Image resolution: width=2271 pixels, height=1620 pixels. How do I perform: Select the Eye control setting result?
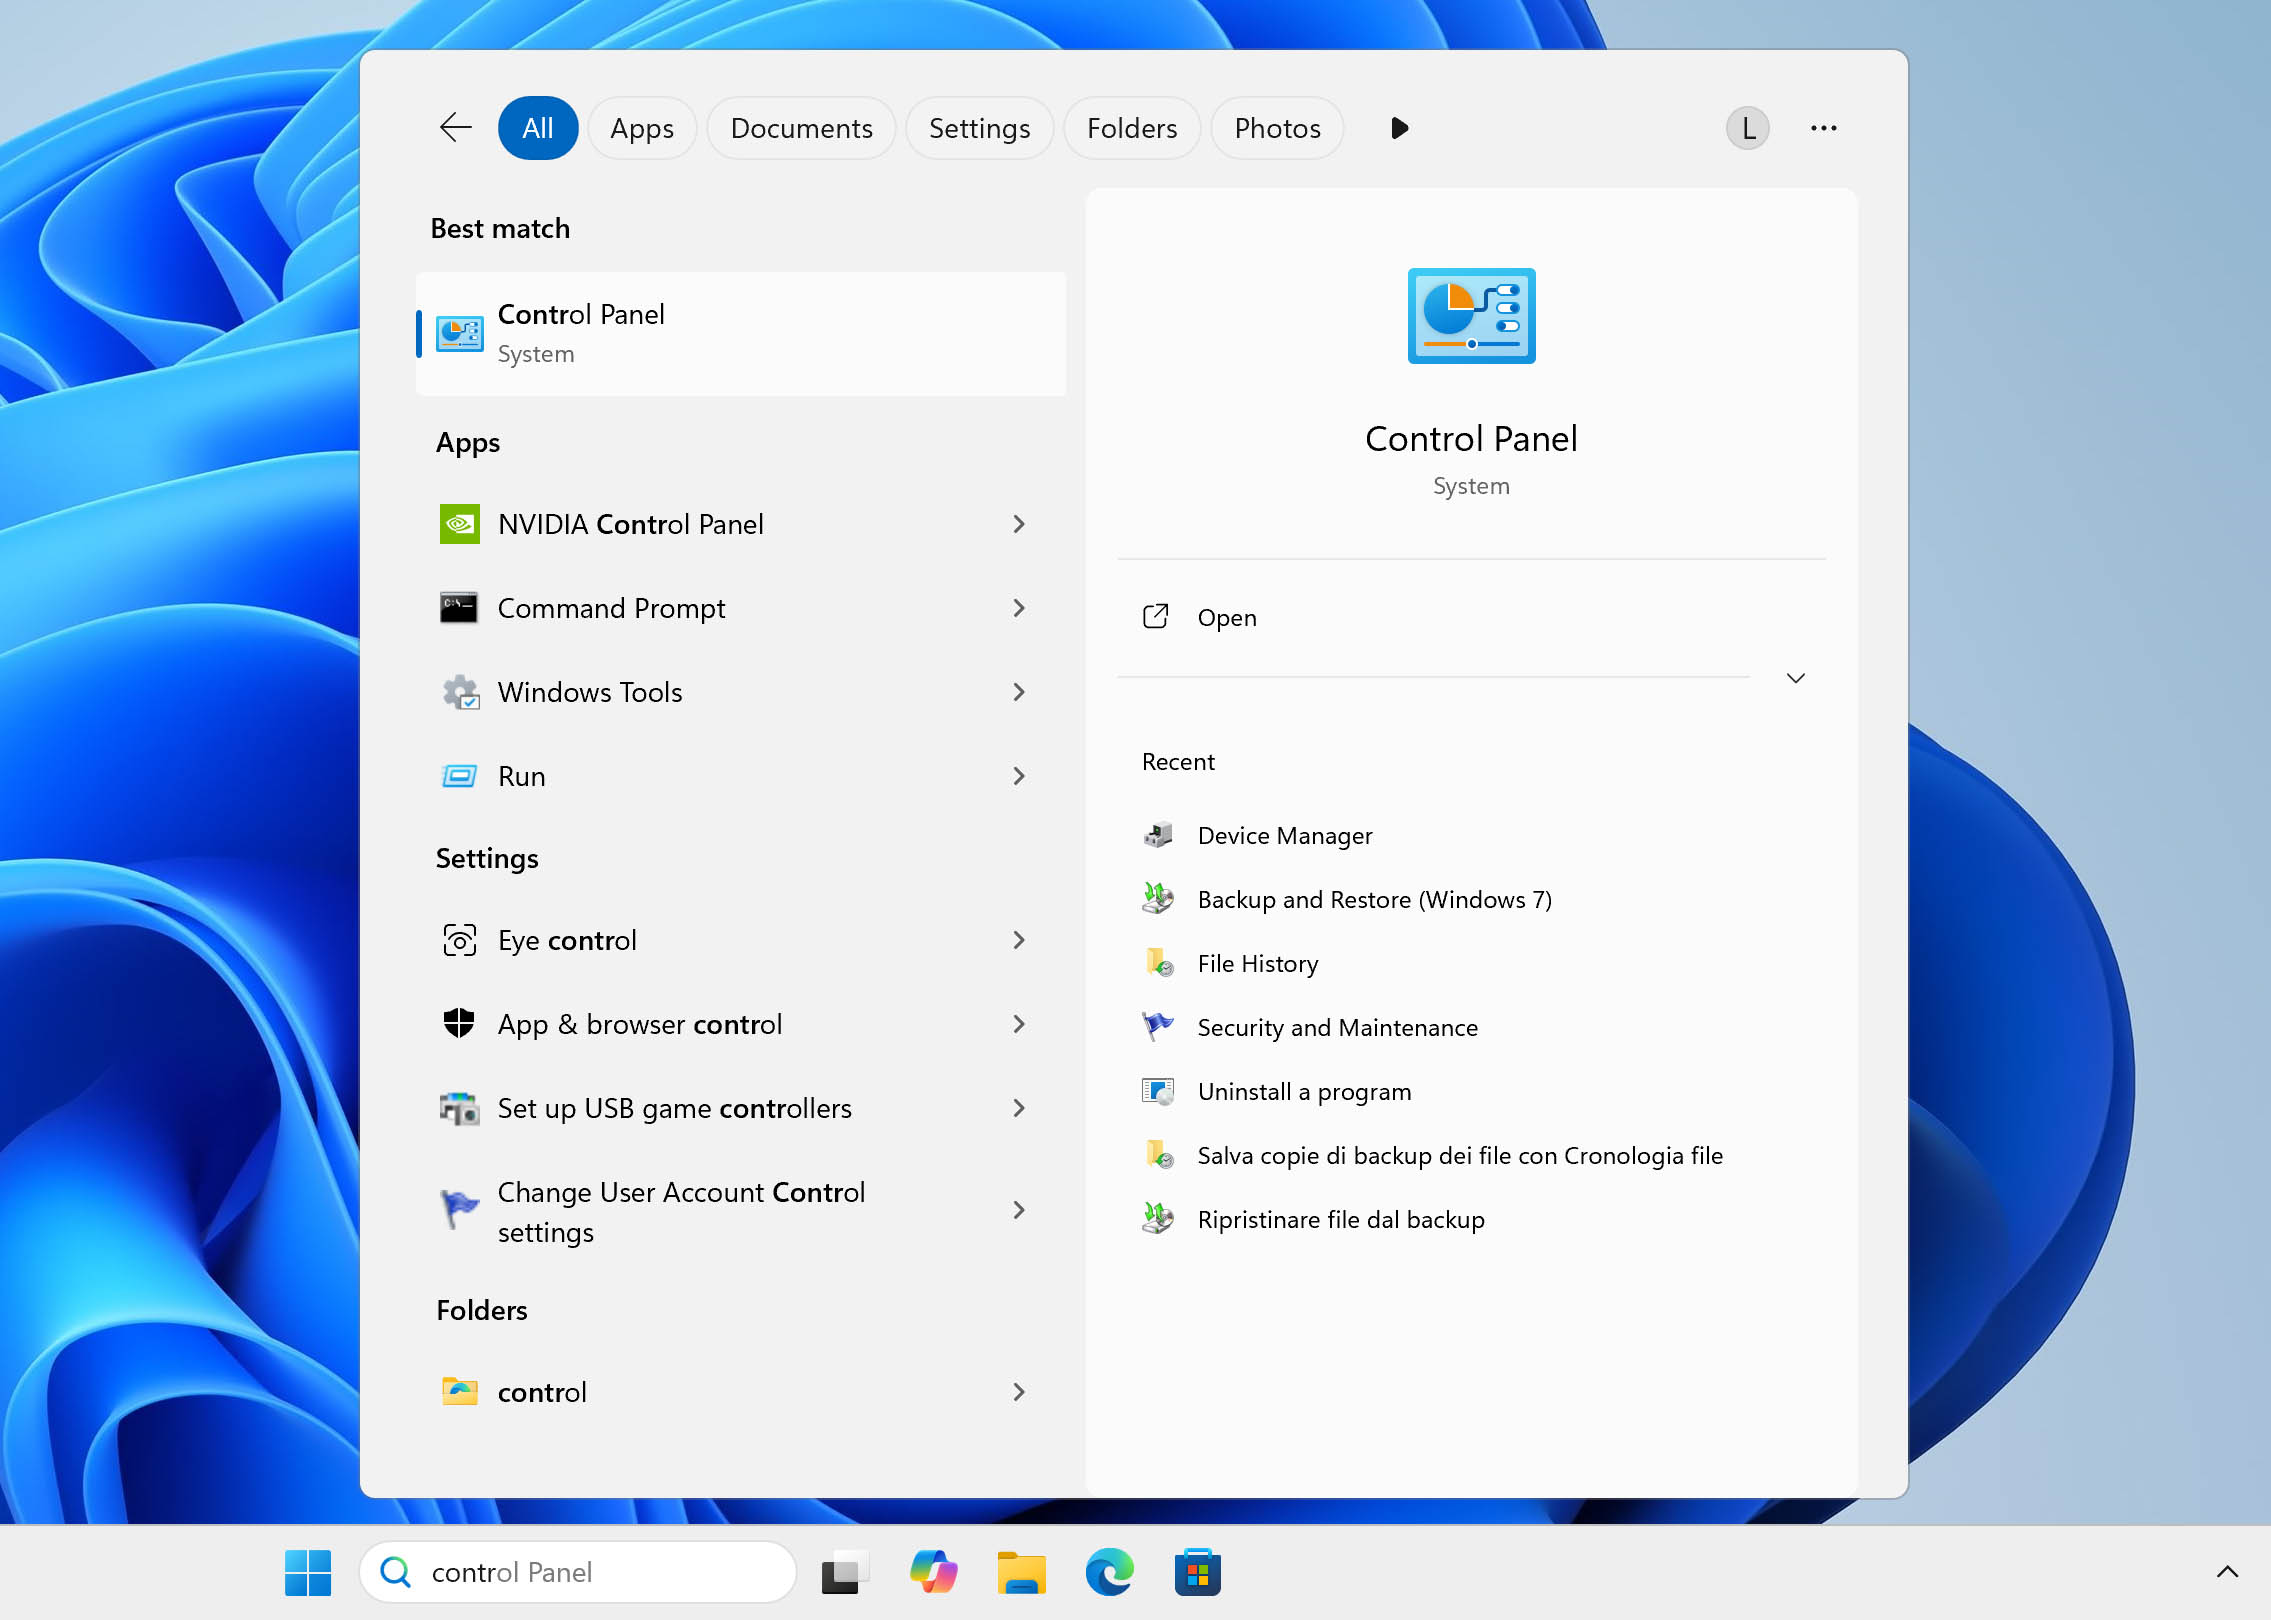tap(741, 940)
